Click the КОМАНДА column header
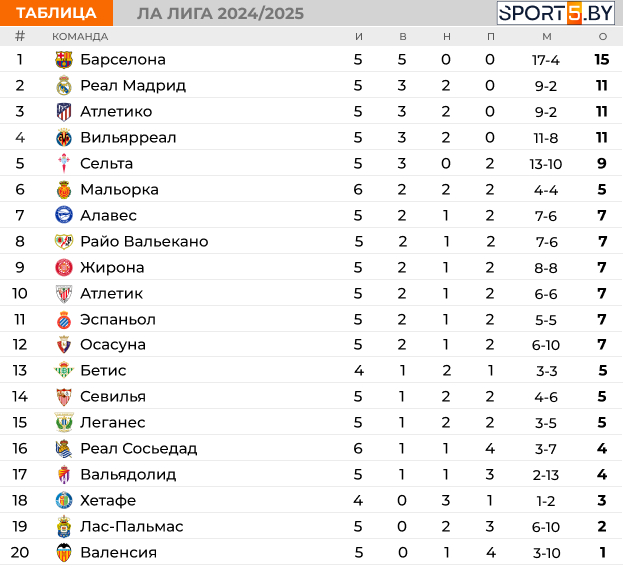The width and height of the screenshot is (623, 573). click(x=80, y=37)
